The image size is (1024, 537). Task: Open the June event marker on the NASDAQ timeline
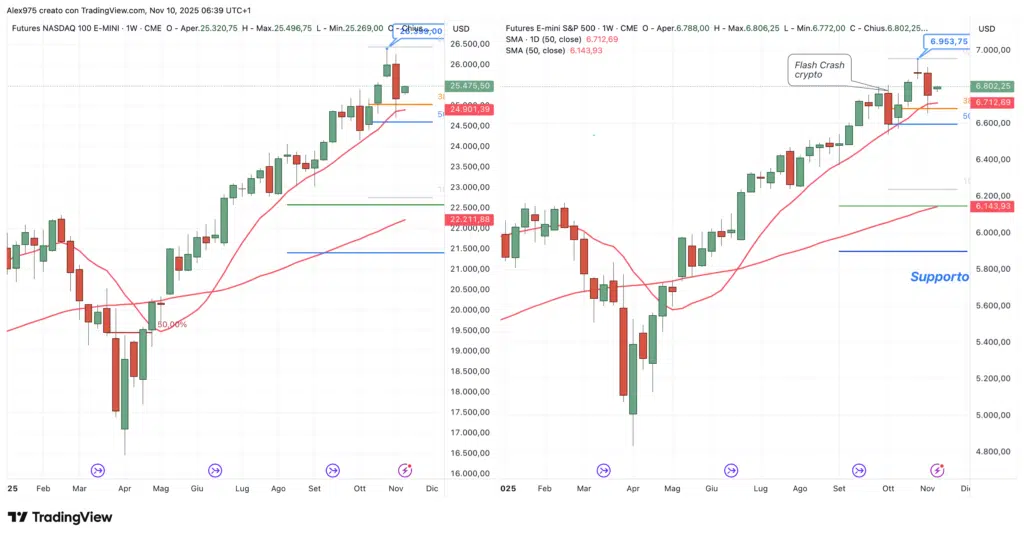point(215,470)
